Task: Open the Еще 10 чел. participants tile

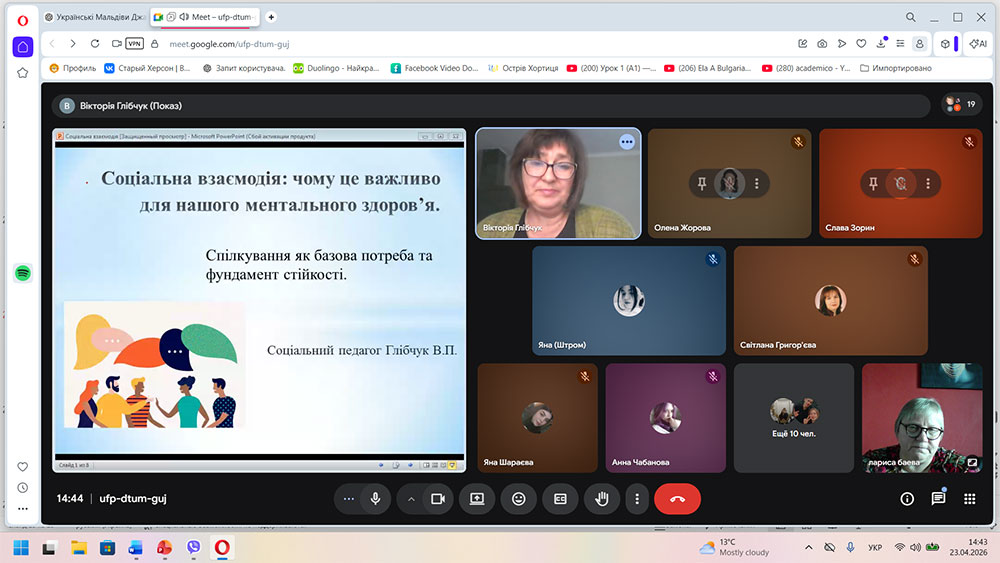Action: (794, 416)
